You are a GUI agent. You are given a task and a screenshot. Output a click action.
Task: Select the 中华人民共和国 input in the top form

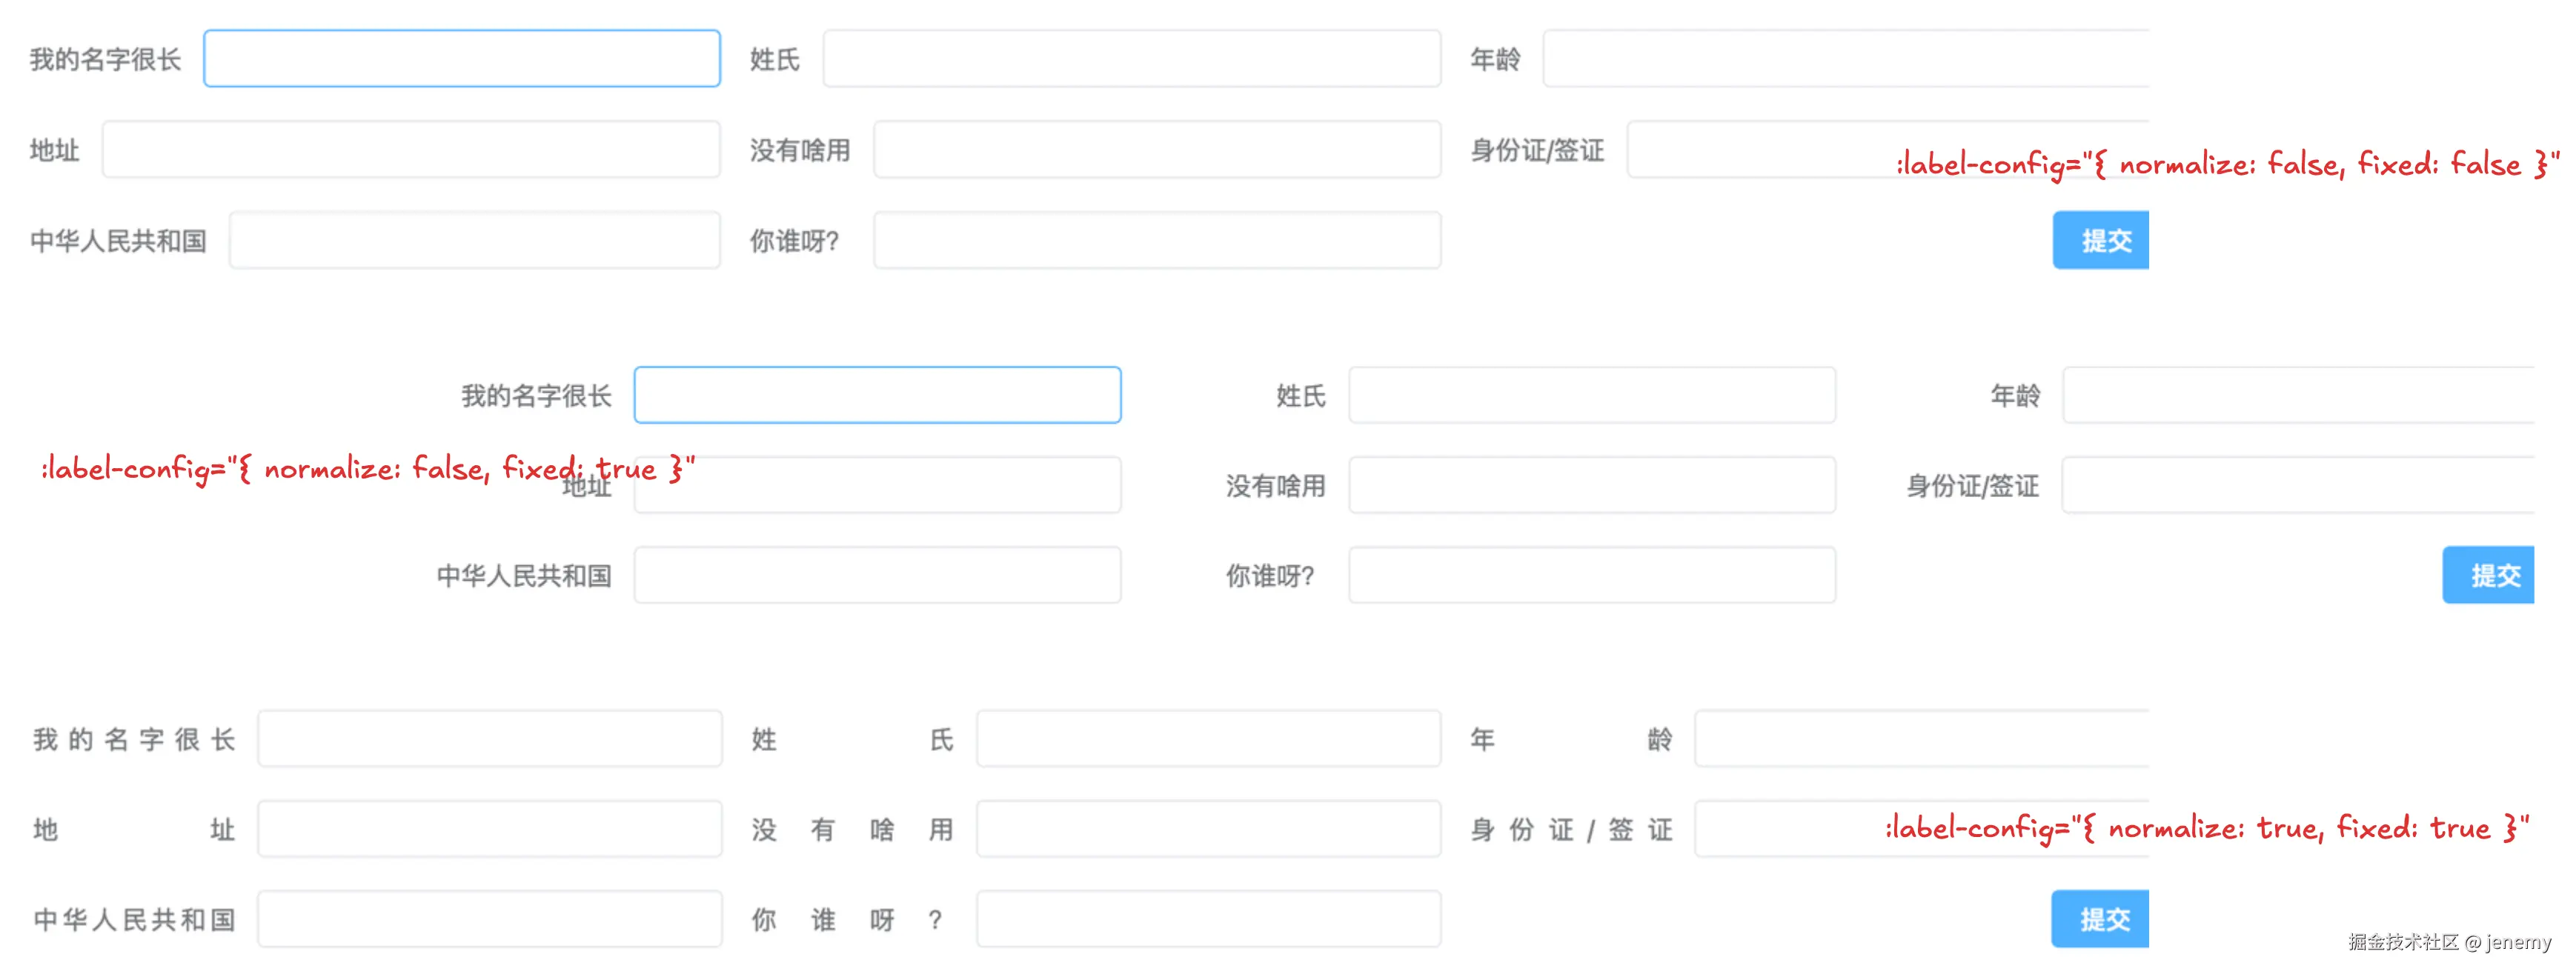pos(474,240)
